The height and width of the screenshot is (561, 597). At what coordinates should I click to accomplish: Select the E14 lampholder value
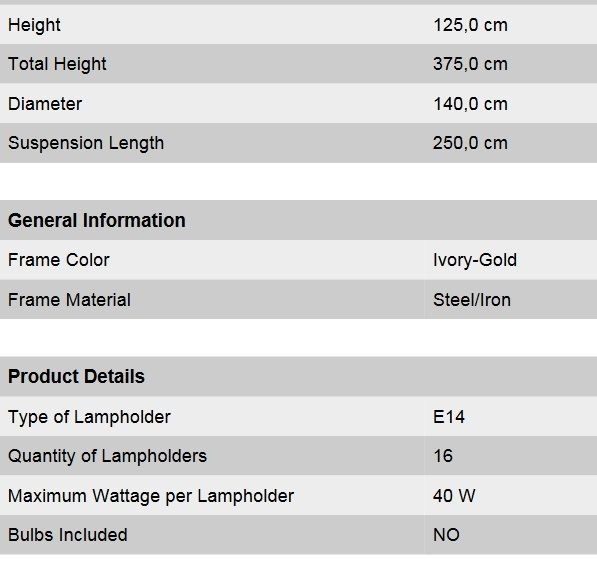point(449,417)
